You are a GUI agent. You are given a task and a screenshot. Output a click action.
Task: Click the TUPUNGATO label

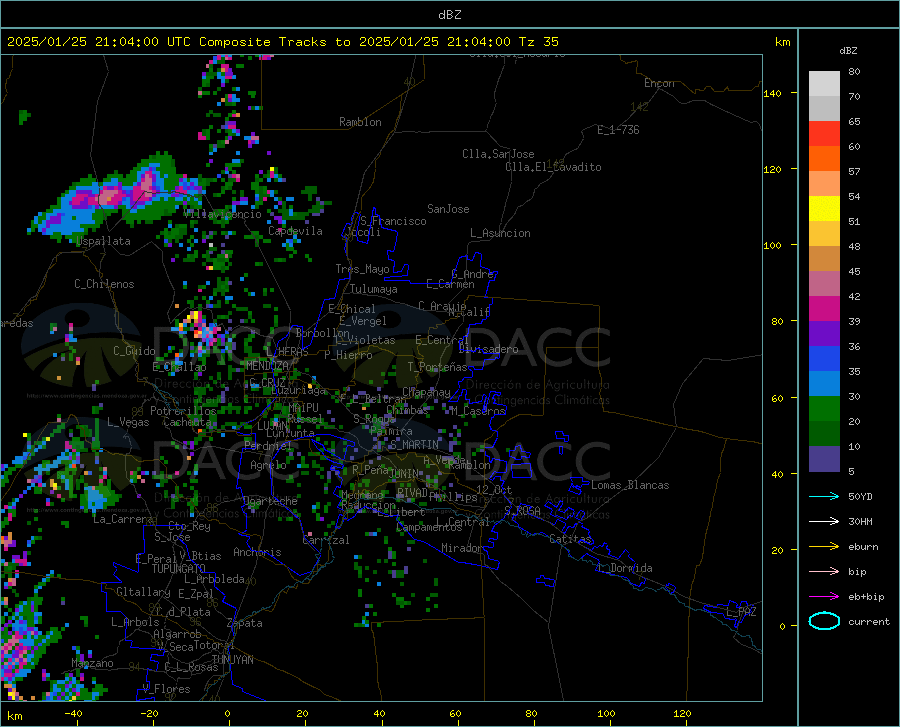pyautogui.click(x=179, y=569)
